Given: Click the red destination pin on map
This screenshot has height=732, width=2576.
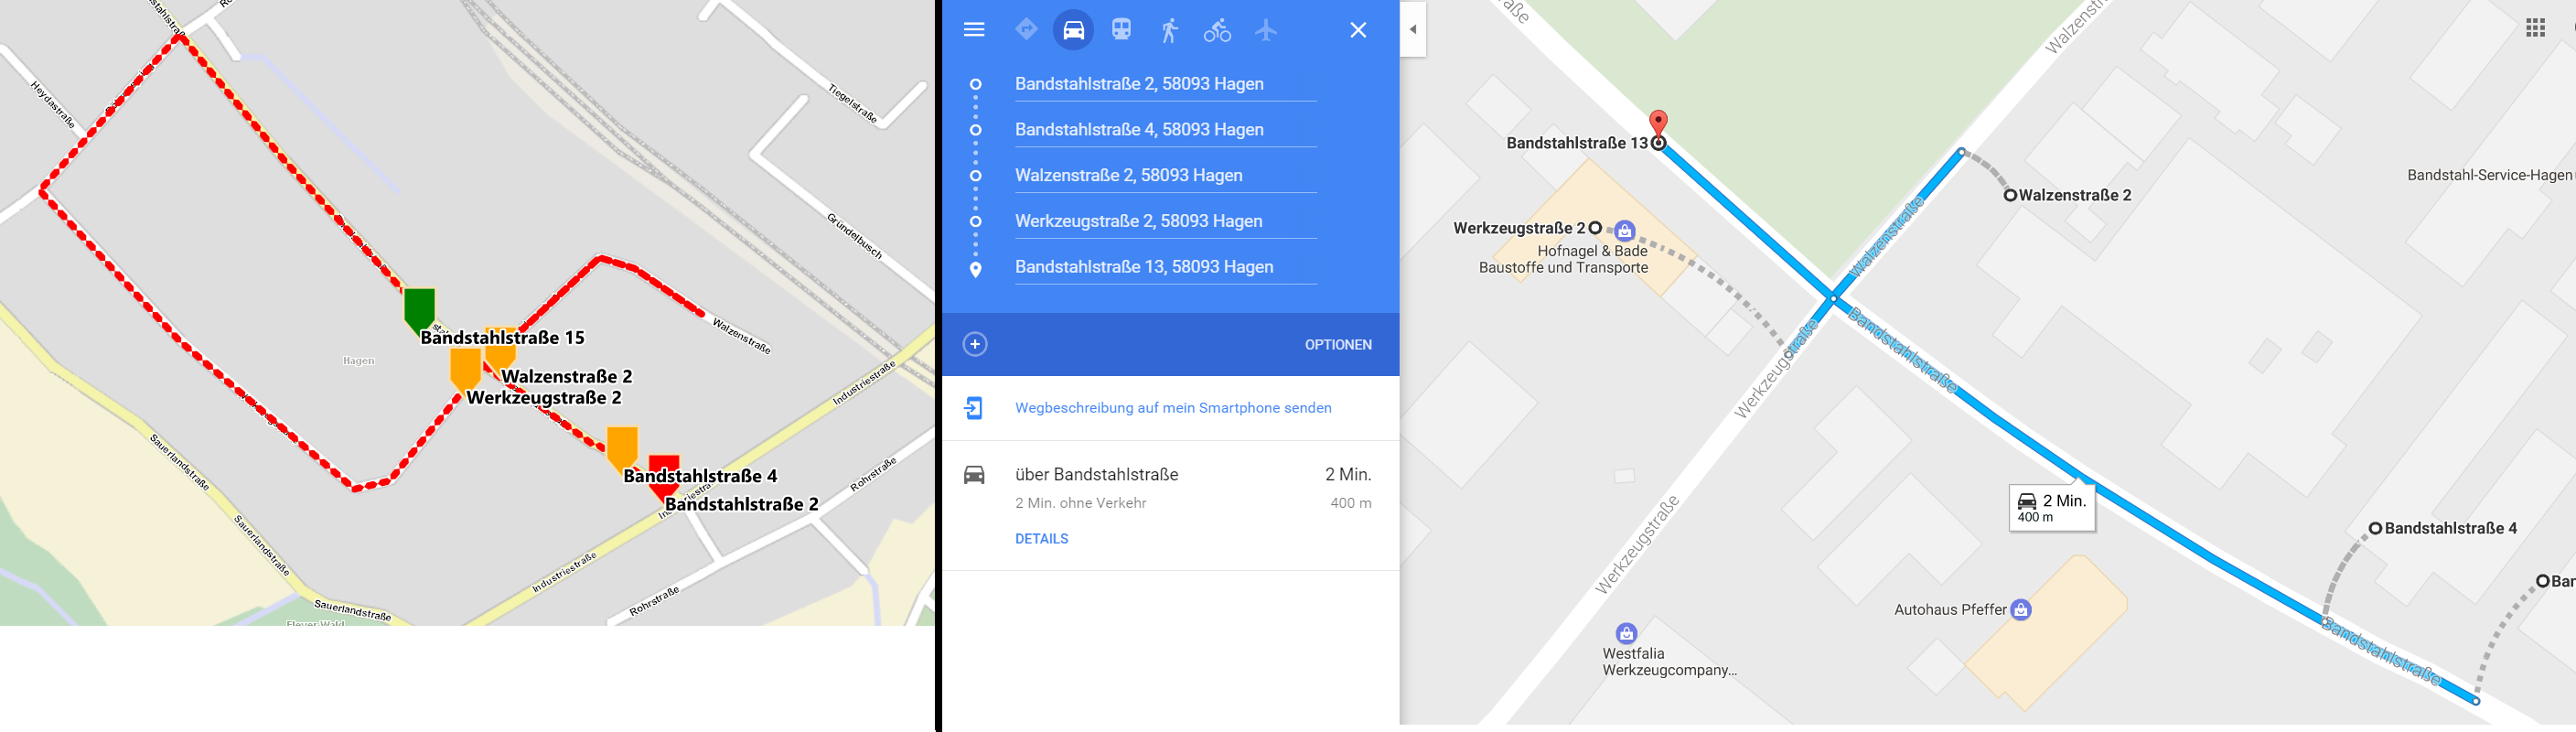Looking at the screenshot, I should (x=1658, y=124).
